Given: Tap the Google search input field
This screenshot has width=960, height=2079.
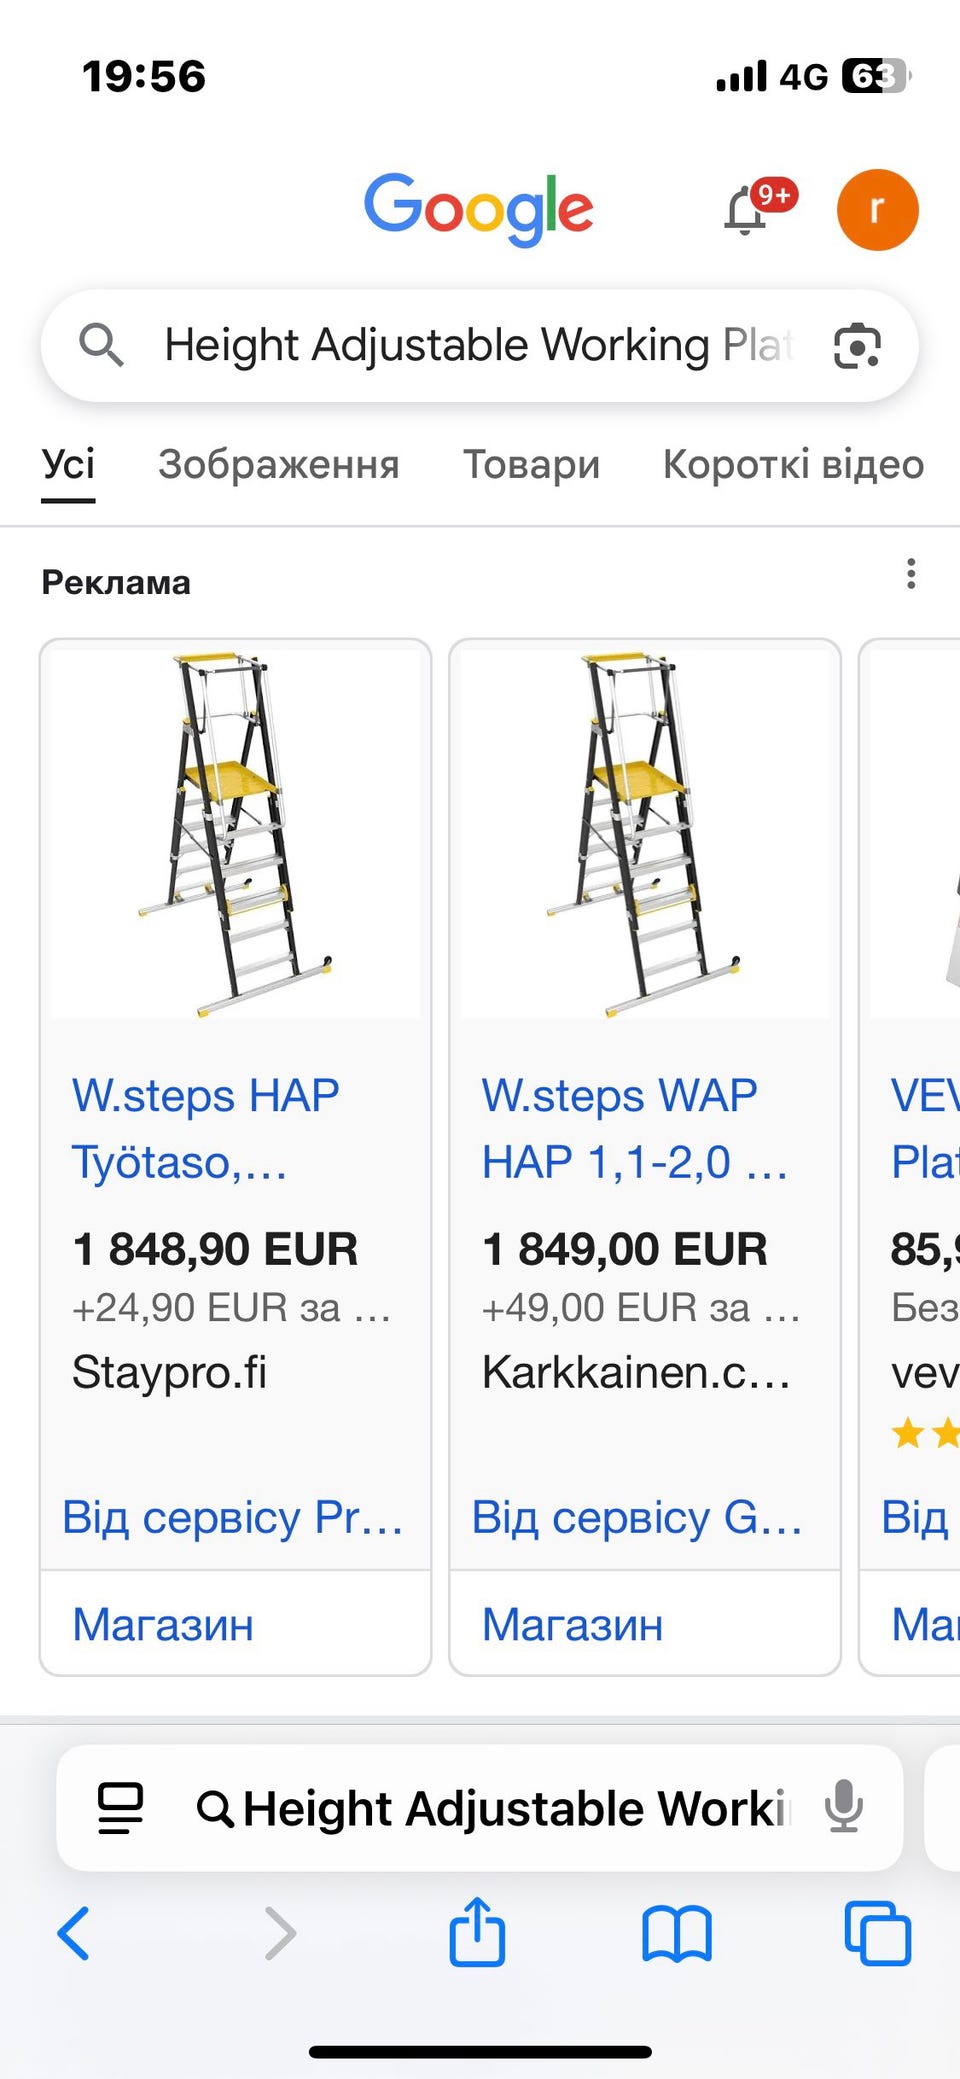Looking at the screenshot, I should tap(478, 346).
